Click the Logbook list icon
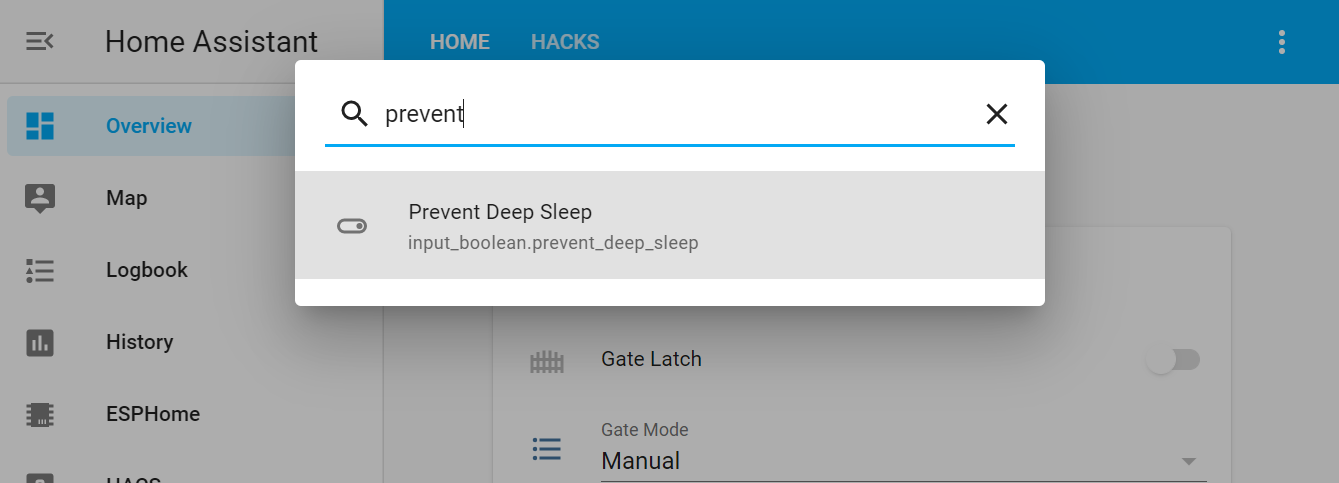Screen dimensions: 1339x483 pos(40,270)
